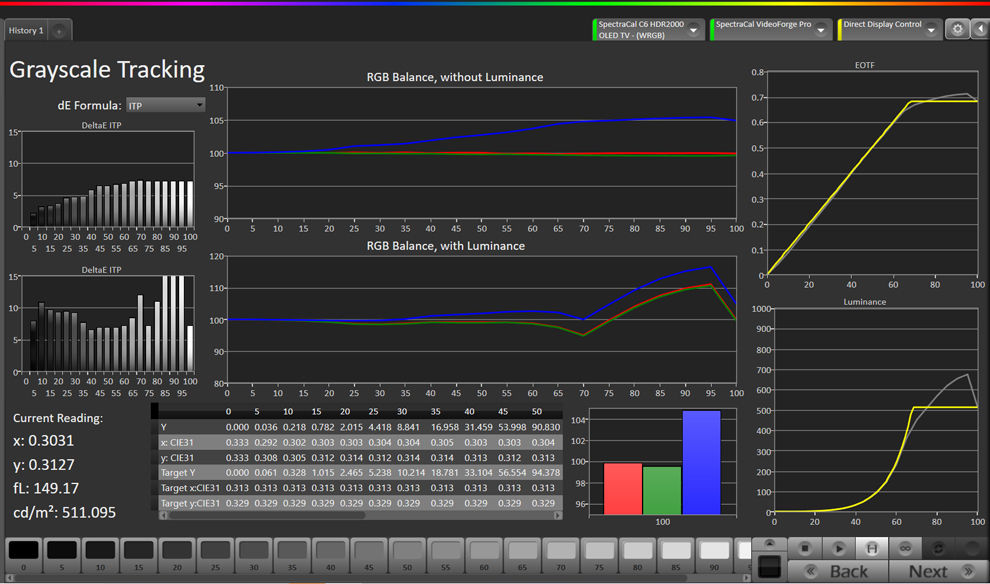The image size is (990, 584).
Task: Select the 90 percent grayscale patch
Action: pos(714,555)
